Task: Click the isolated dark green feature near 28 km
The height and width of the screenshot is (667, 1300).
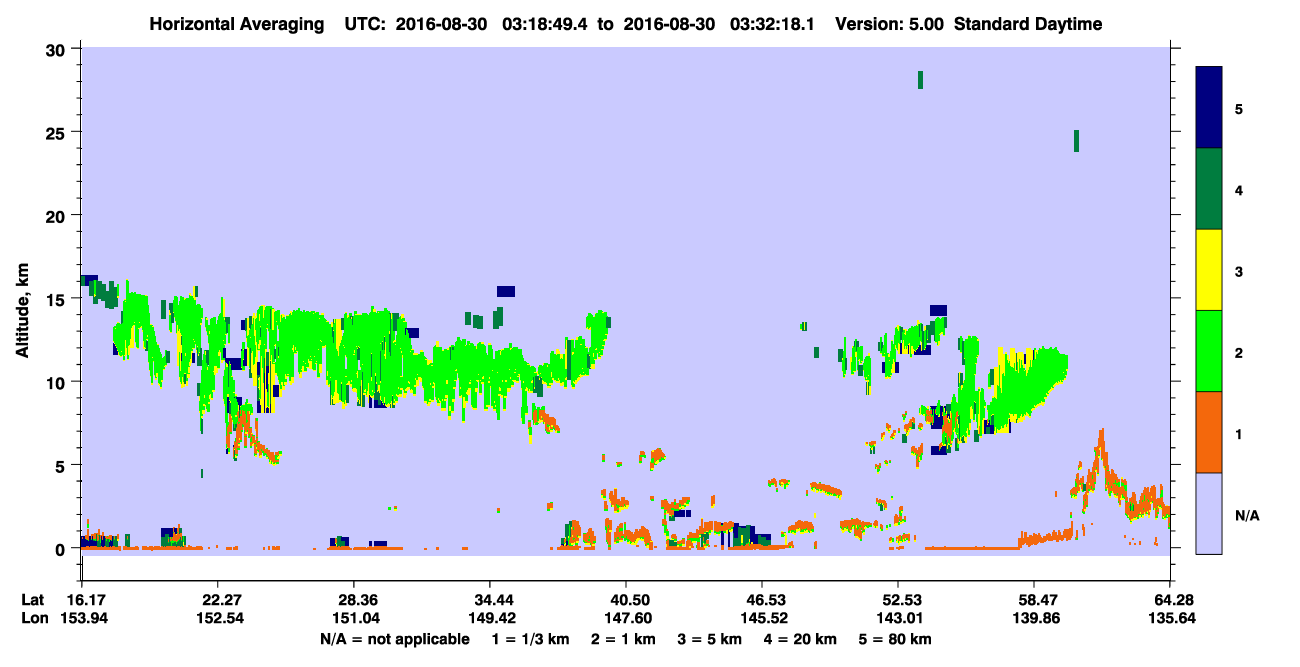Action: pyautogui.click(x=920, y=80)
